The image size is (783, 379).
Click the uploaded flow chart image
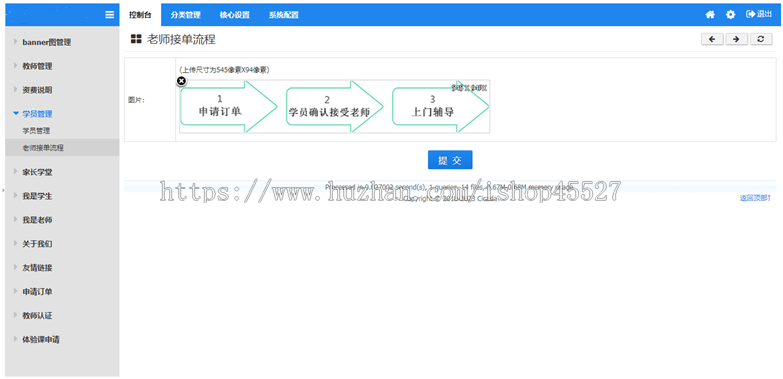tap(335, 106)
